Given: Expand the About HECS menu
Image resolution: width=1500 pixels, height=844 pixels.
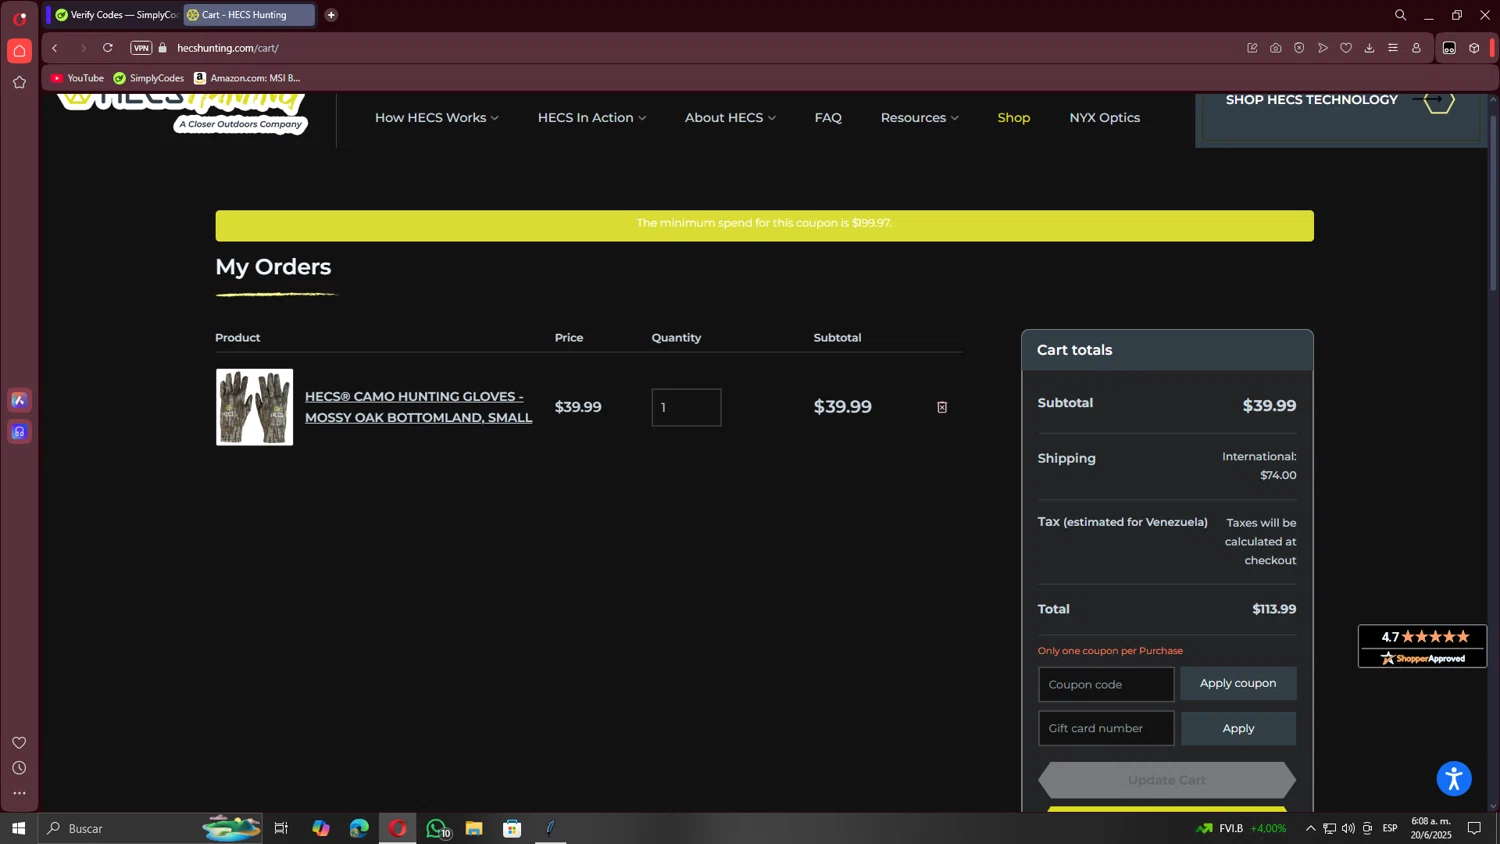Looking at the screenshot, I should coord(730,118).
